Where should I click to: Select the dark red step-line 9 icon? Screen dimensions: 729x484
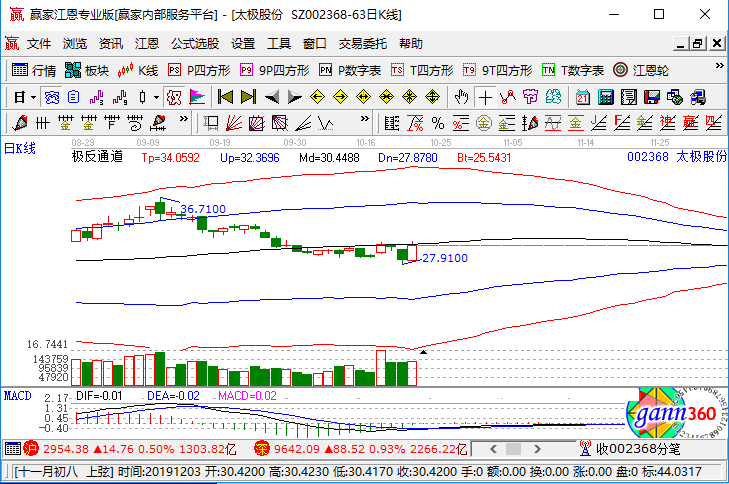click(x=119, y=98)
